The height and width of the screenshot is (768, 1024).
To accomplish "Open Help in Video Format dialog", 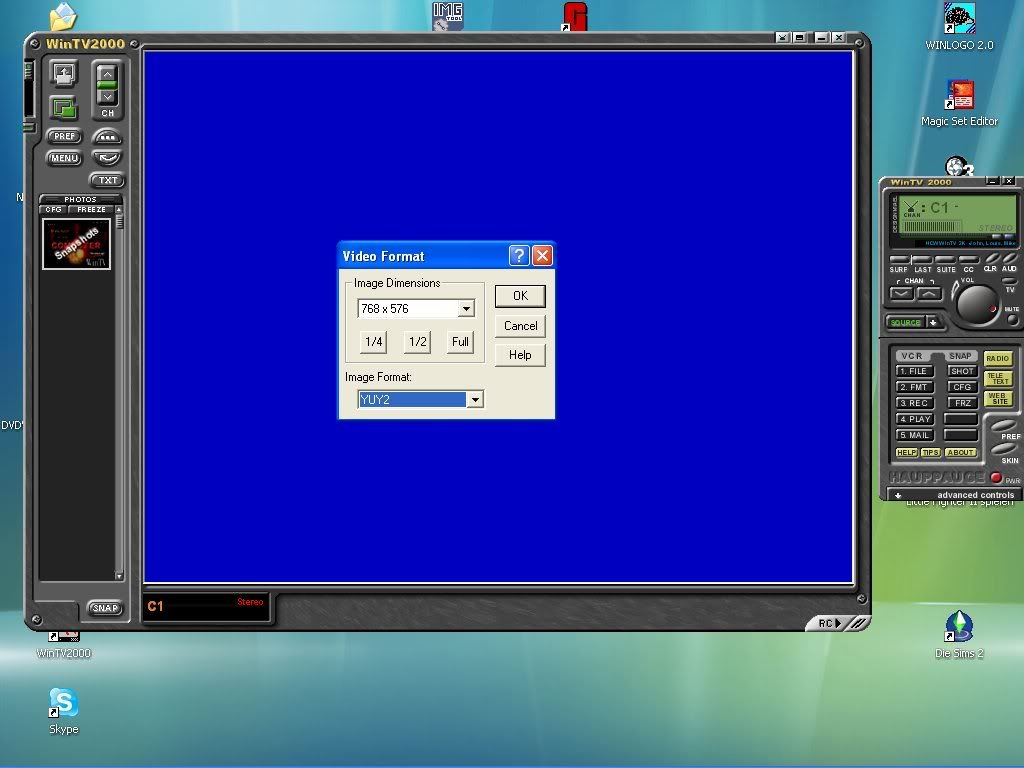I will pyautogui.click(x=520, y=355).
